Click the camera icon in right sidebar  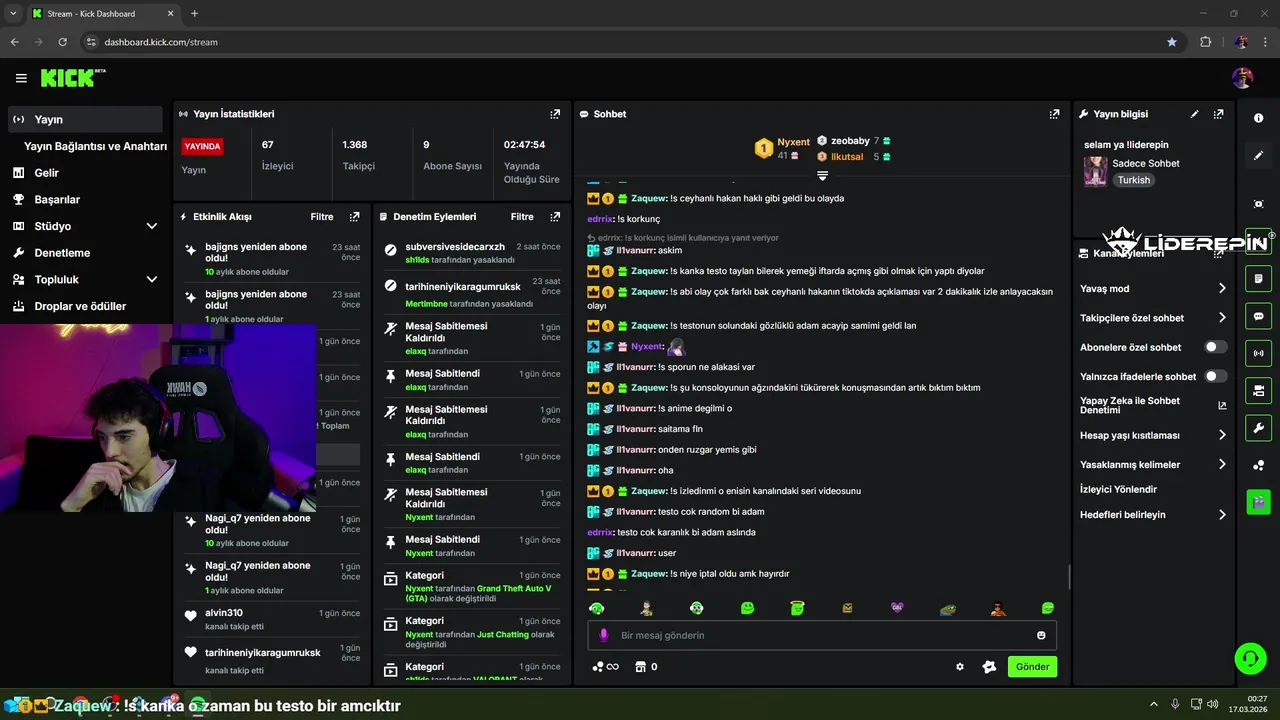click(x=1258, y=390)
